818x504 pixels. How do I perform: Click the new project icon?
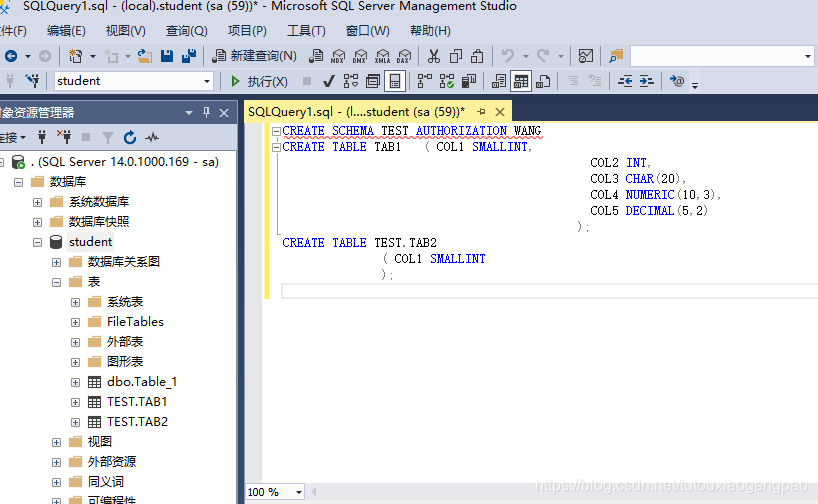pyautogui.click(x=76, y=56)
